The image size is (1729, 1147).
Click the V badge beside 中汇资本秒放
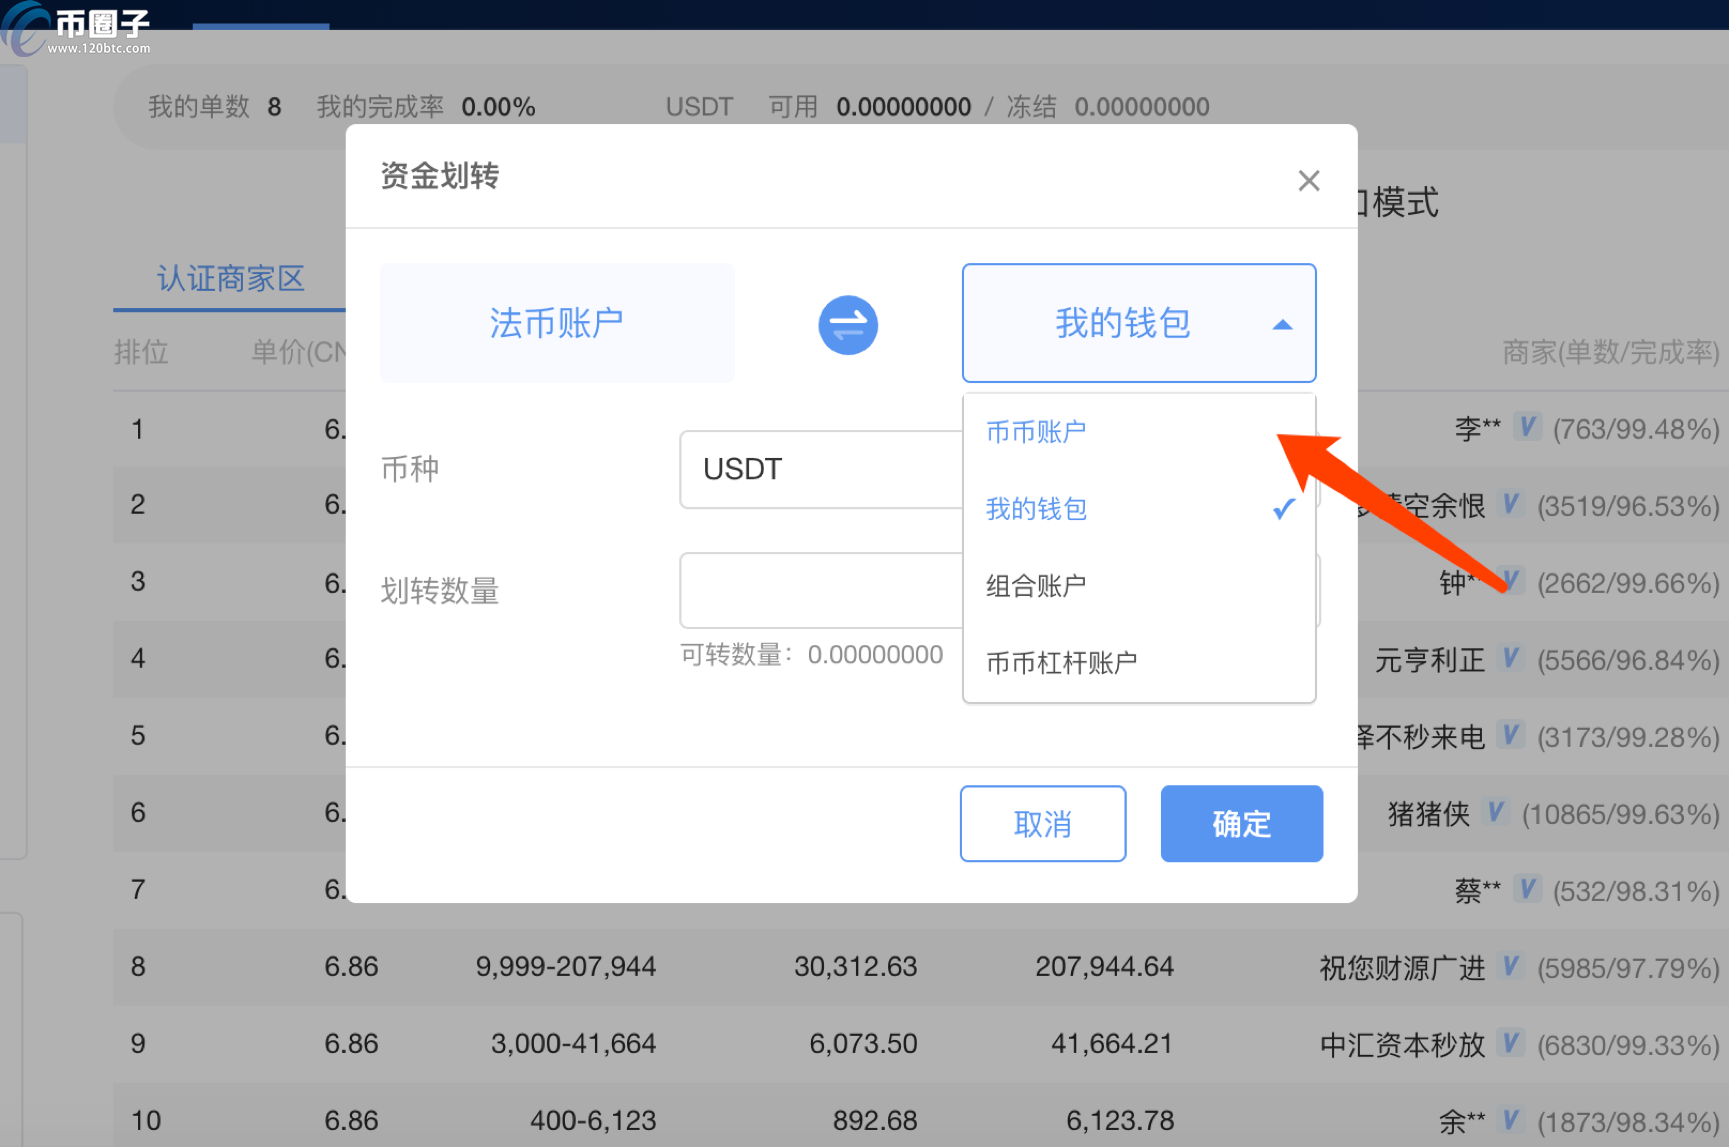[x=1511, y=1044]
